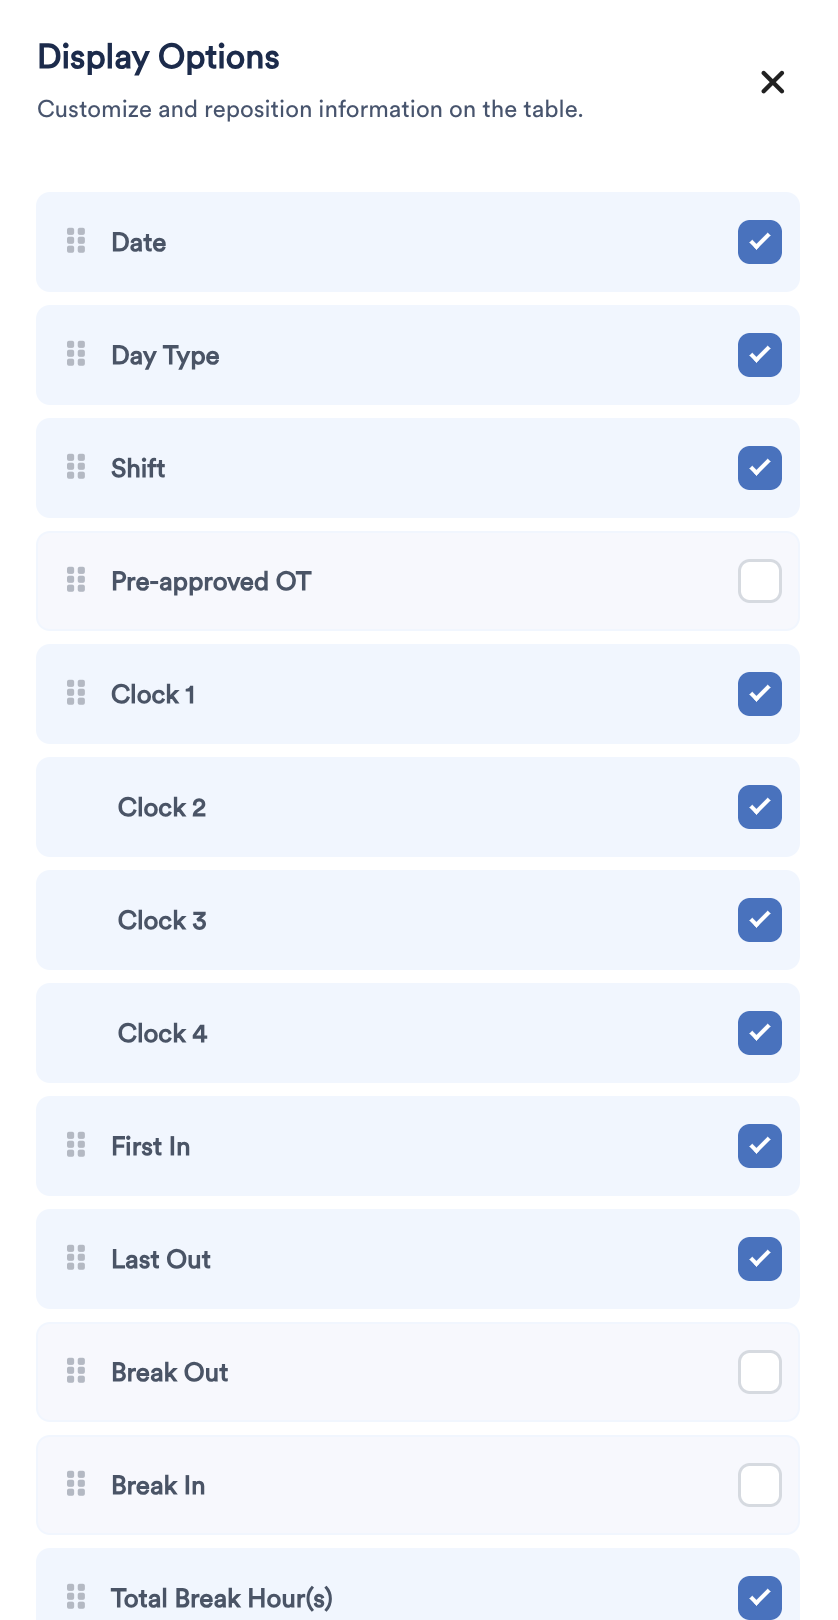Uncheck the Clock 2 checkbox
This screenshot has width=838, height=1620.
click(x=760, y=807)
